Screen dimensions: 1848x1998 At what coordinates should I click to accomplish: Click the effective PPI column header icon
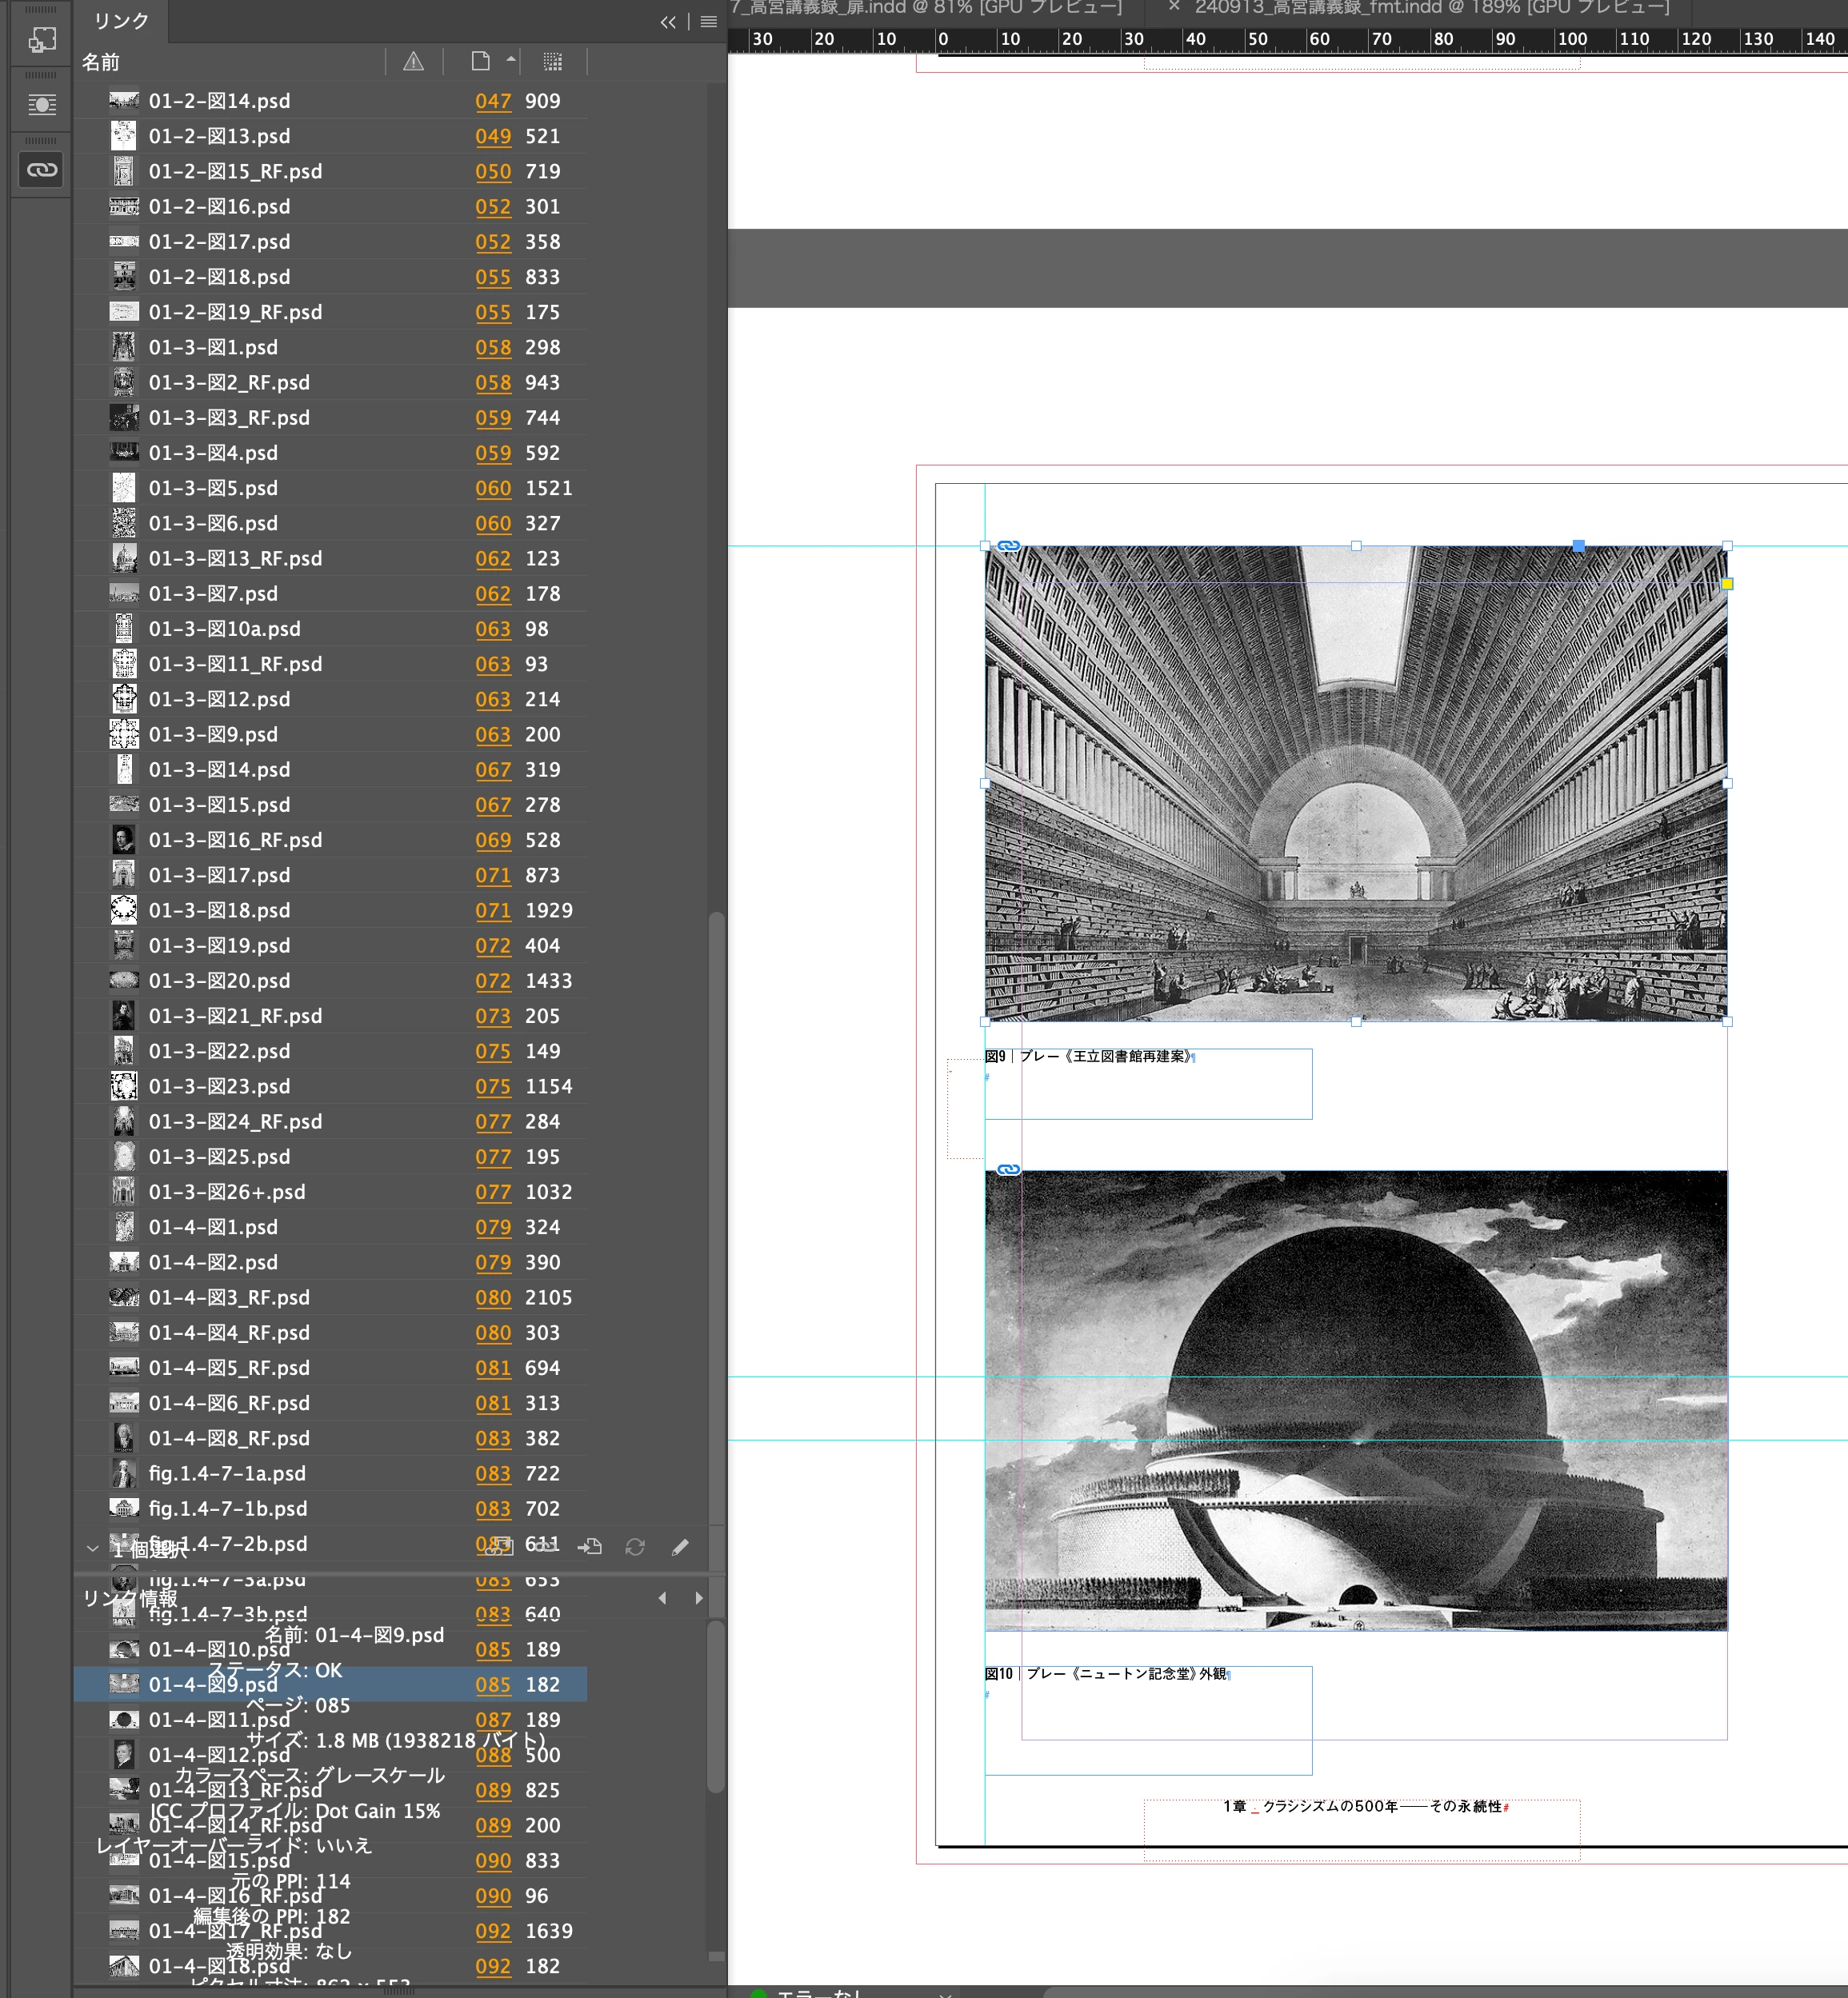[x=552, y=62]
